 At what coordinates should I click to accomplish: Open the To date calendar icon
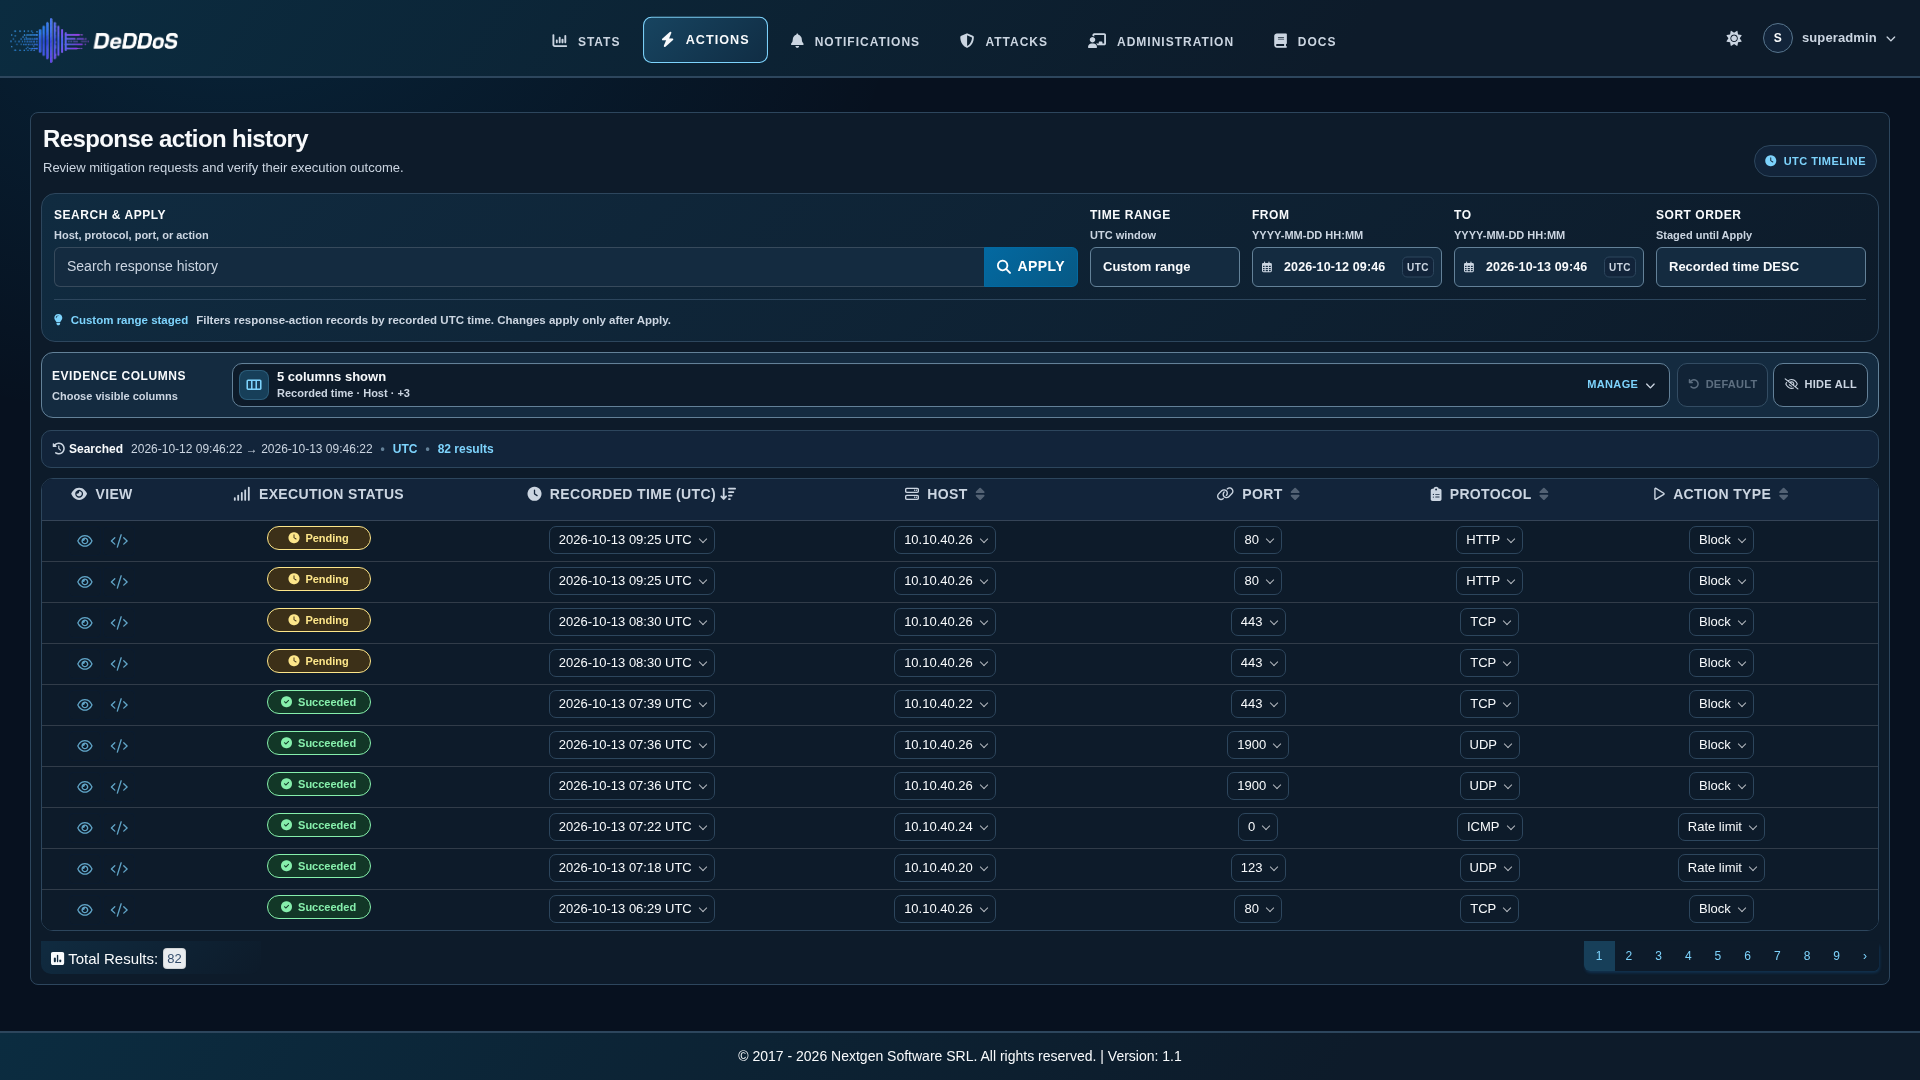[x=1469, y=267]
